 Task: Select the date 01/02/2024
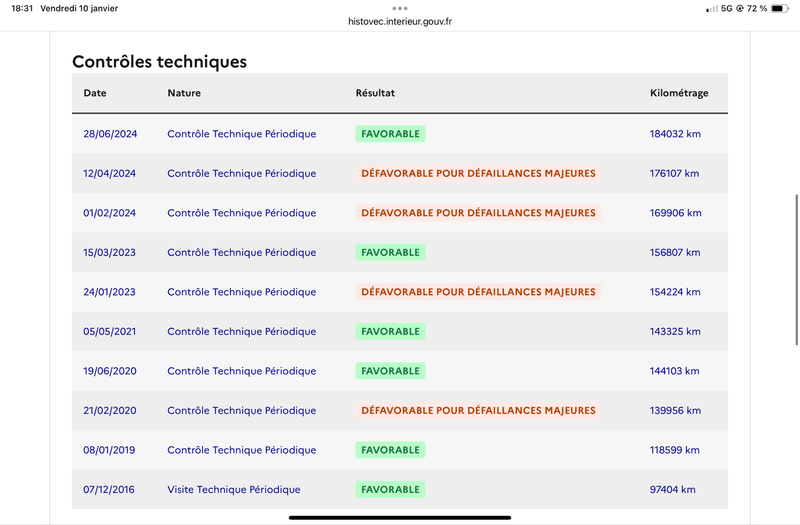110,213
